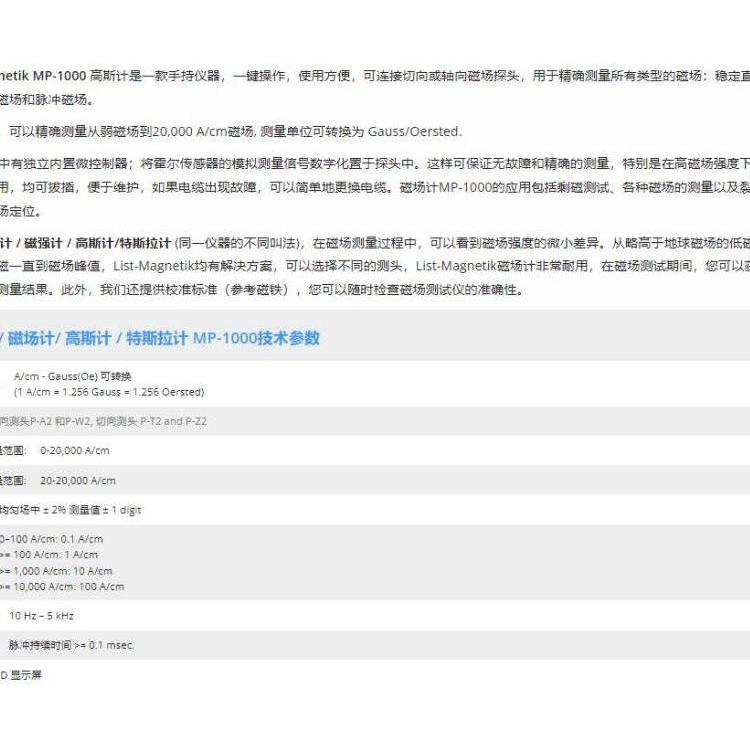Image resolution: width=750 pixels, height=750 pixels.
Task: Click the 'MP-1000 高斯计是一款手持仪器' sentence
Action: pos(375,76)
